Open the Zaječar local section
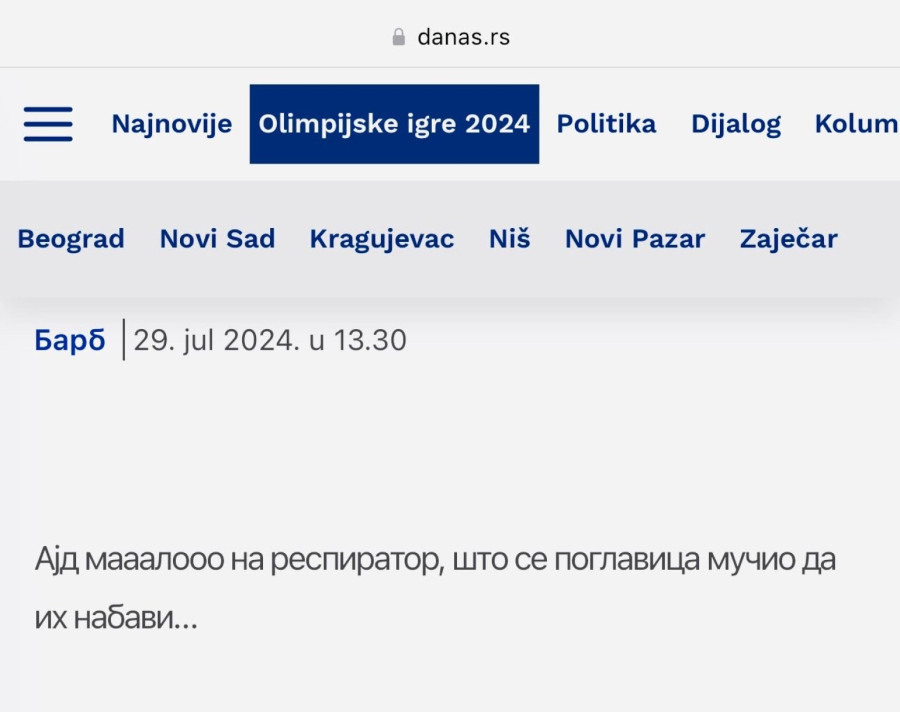 click(x=788, y=239)
